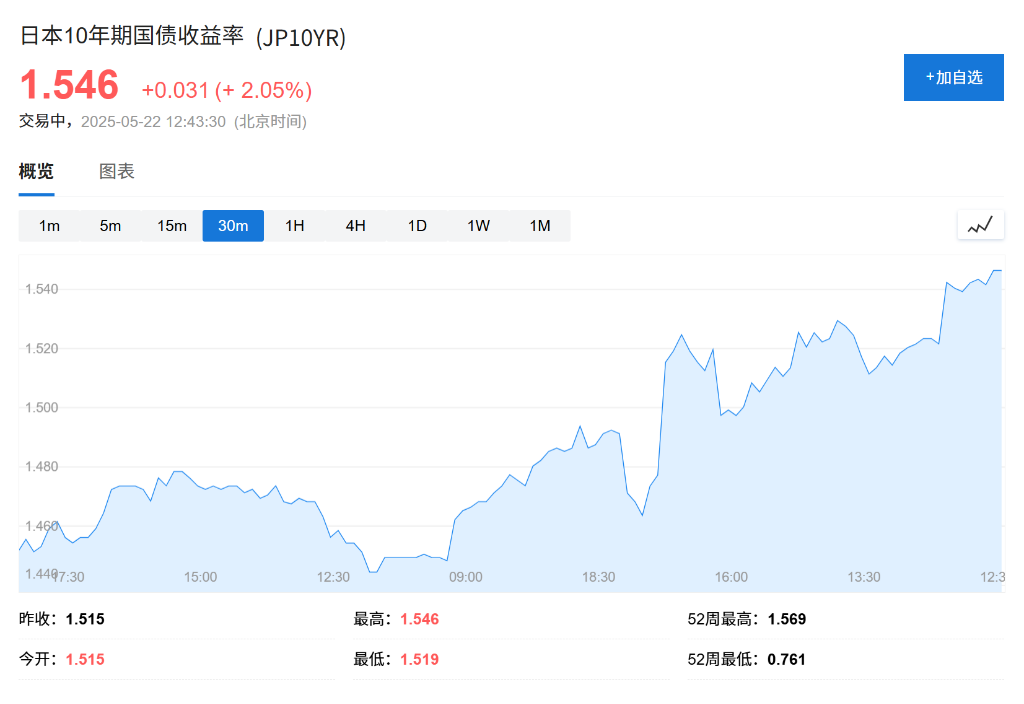Click the 18:30 x-axis time label
This screenshot has width=1024, height=704.
(x=598, y=577)
